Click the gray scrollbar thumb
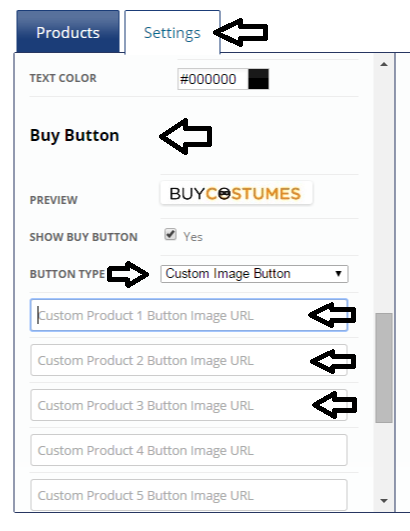This screenshot has height=531, width=410. (384, 368)
